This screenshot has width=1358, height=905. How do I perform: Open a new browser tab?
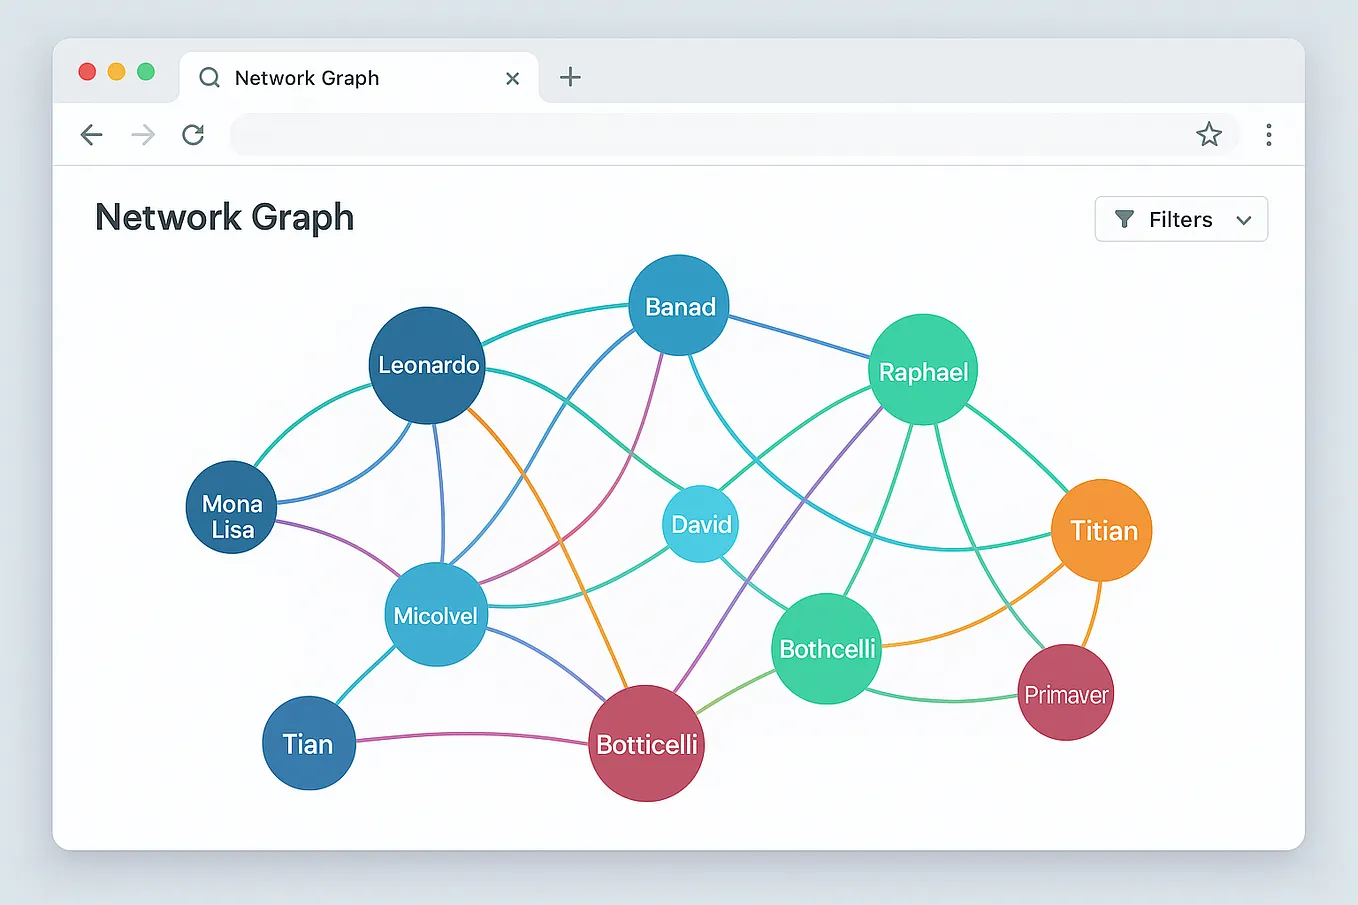pos(569,77)
